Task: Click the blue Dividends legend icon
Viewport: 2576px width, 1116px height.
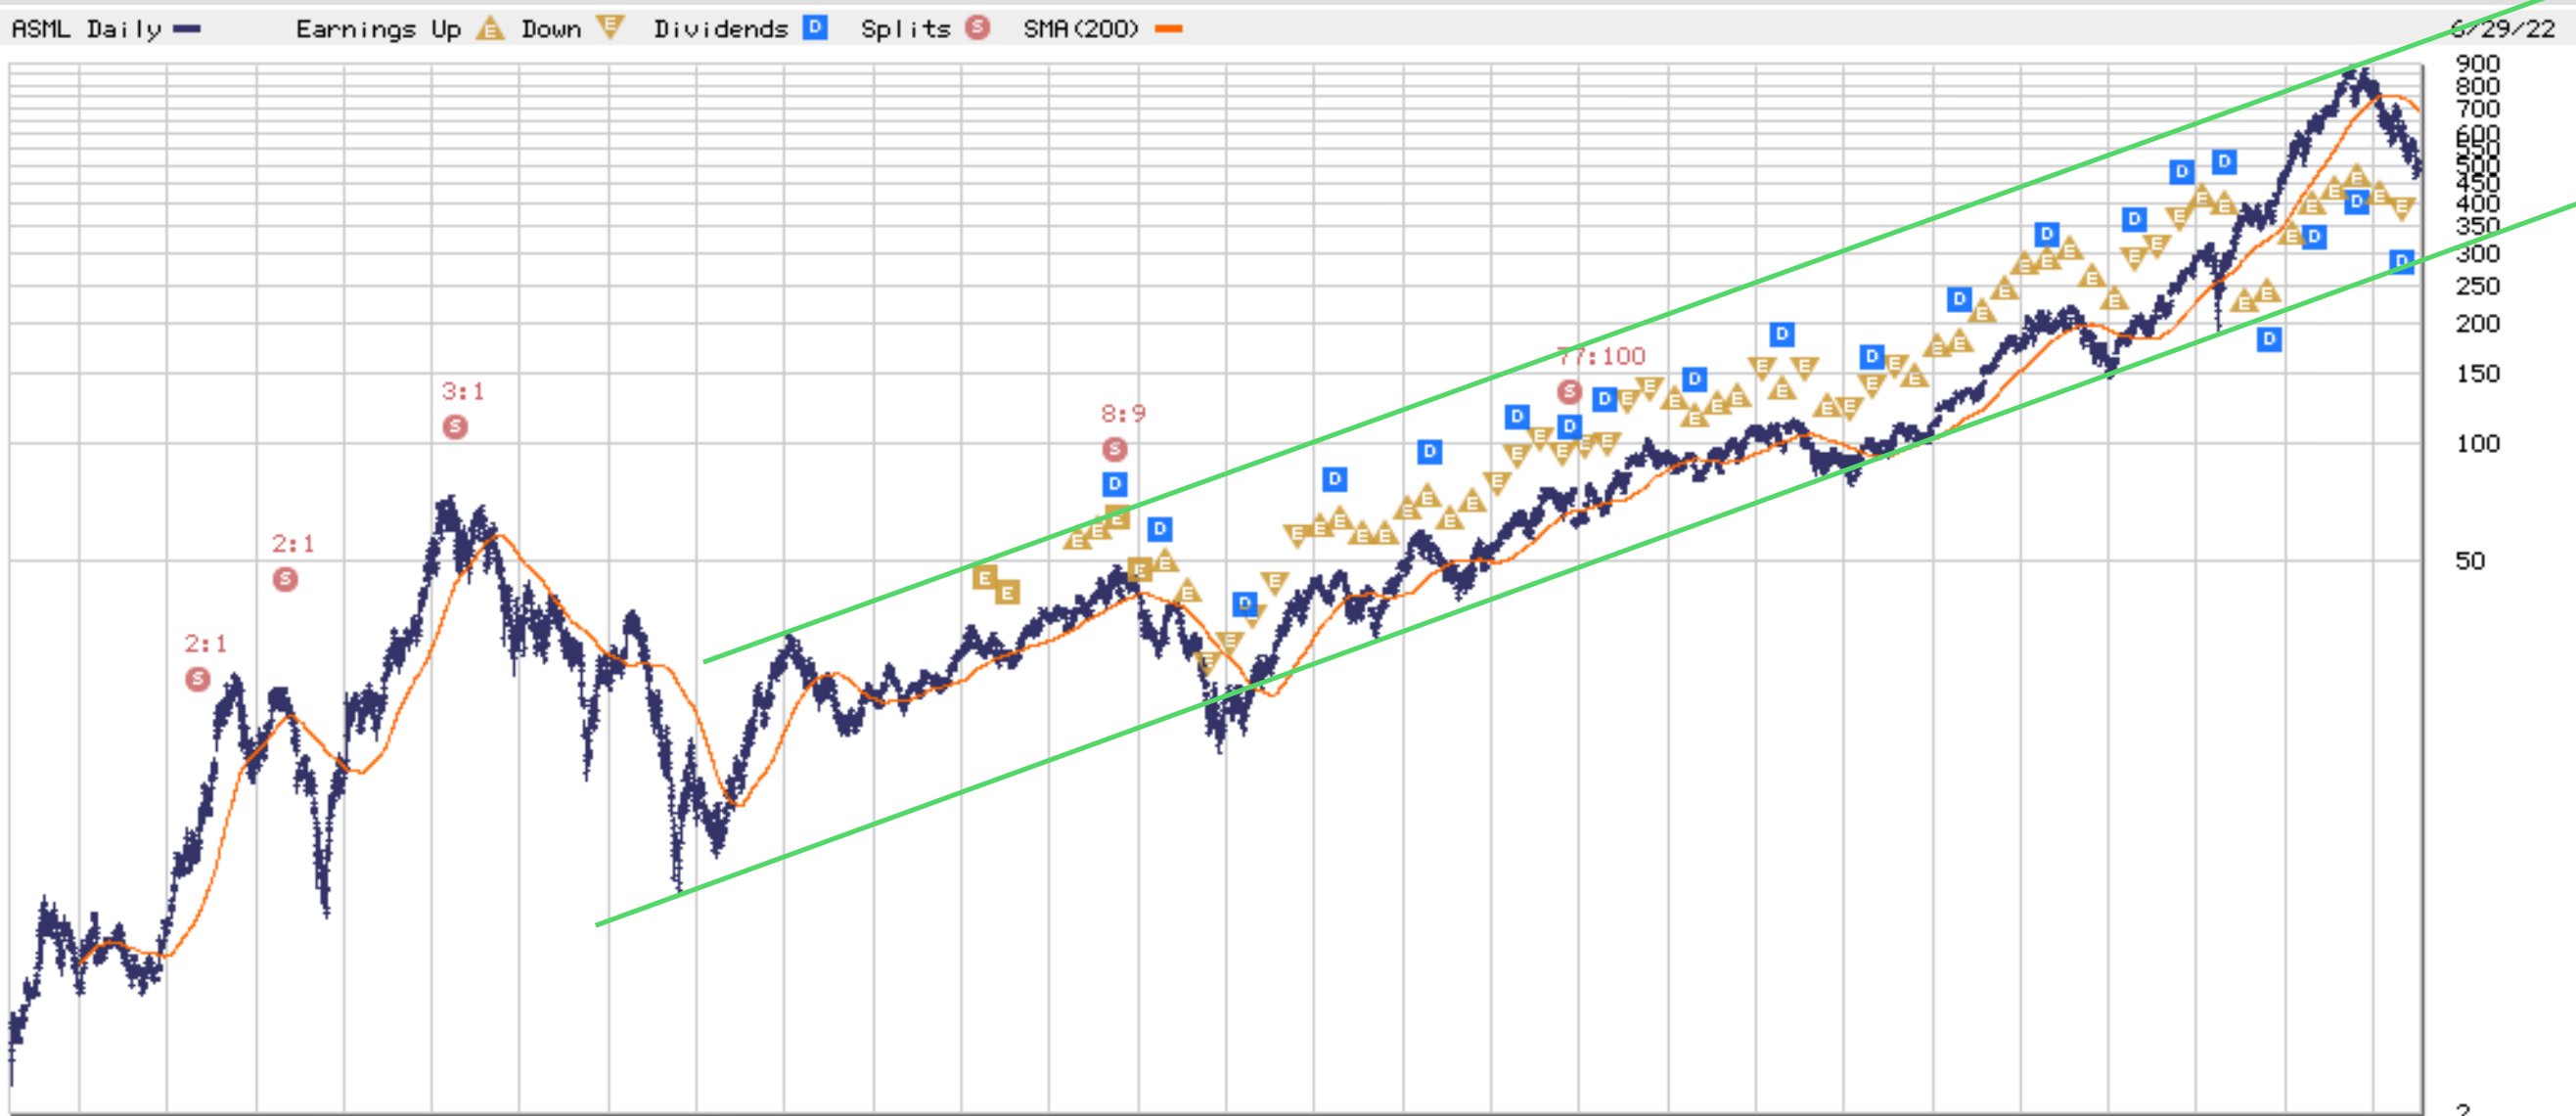Action: [815, 27]
